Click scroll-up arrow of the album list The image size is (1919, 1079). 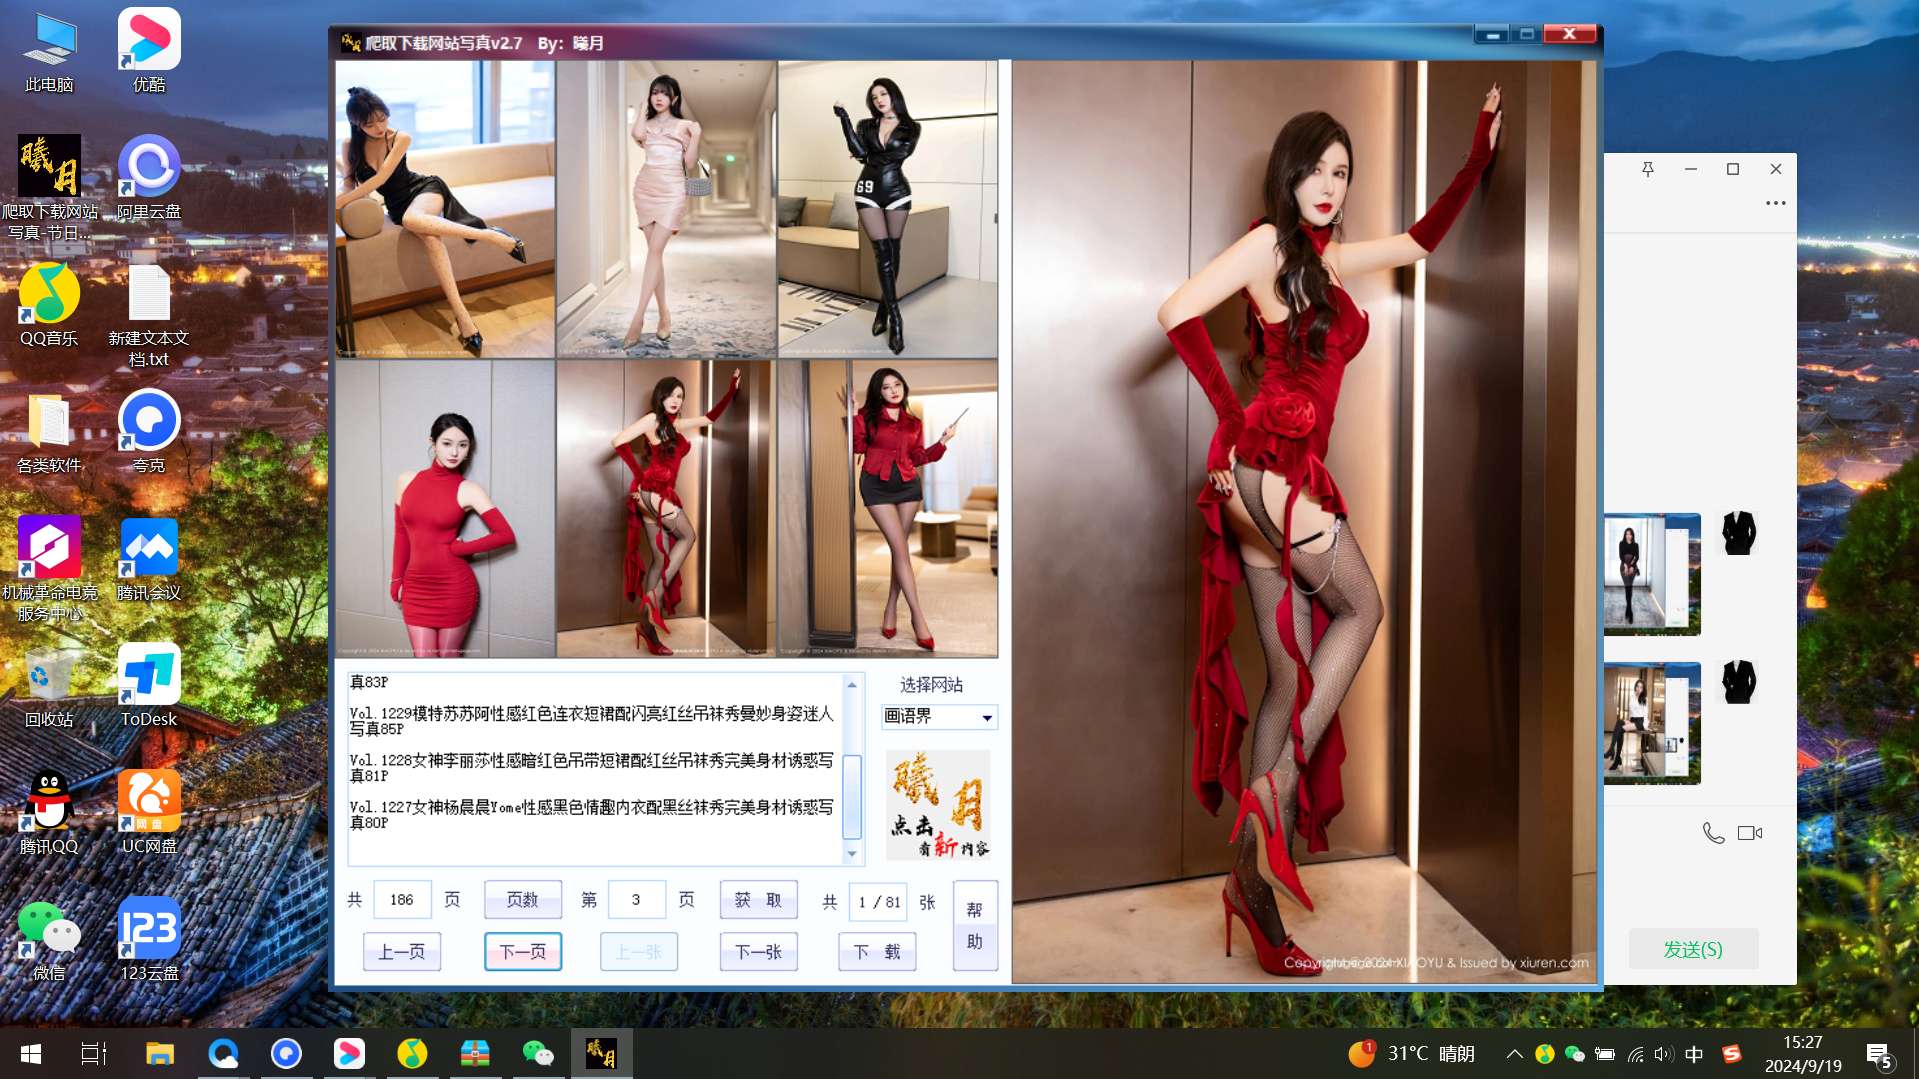coord(852,685)
